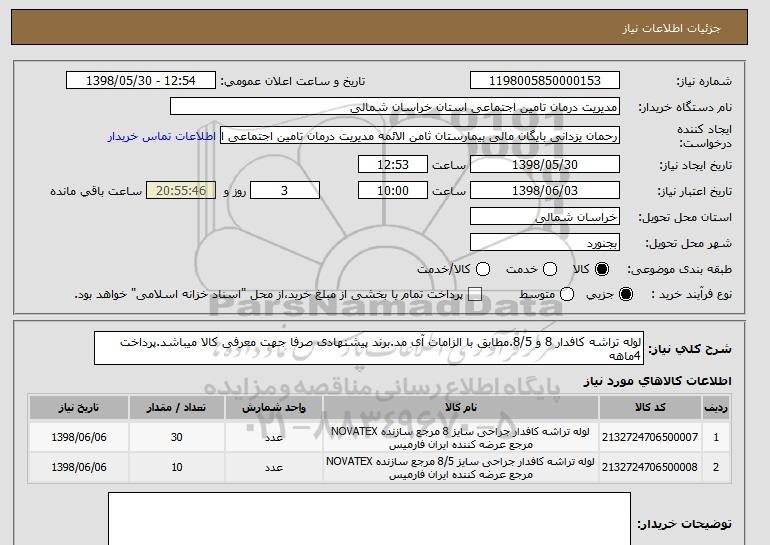Screen dimensions: 770x545
Task: Click the عدد unit cell in row 2
Action: point(274,467)
